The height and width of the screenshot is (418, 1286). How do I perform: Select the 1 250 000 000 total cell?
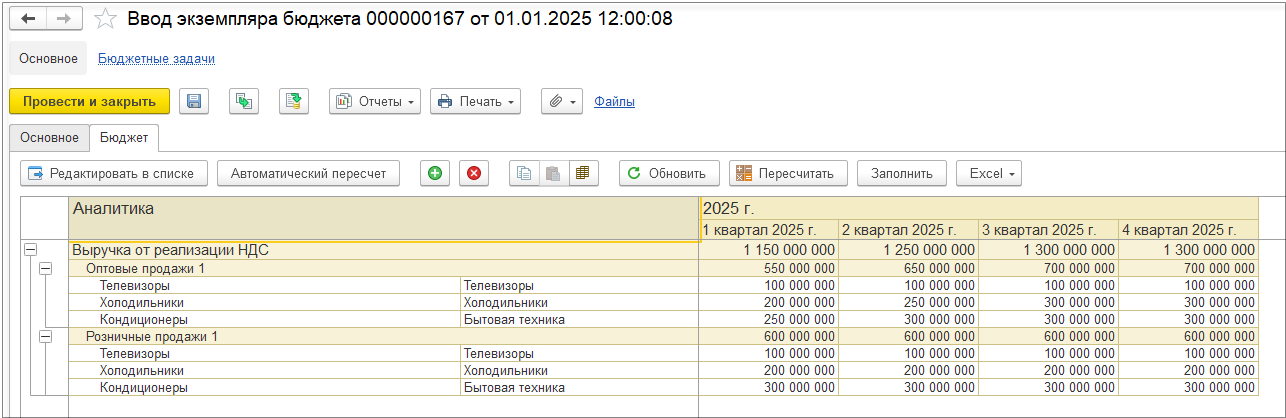pos(908,251)
